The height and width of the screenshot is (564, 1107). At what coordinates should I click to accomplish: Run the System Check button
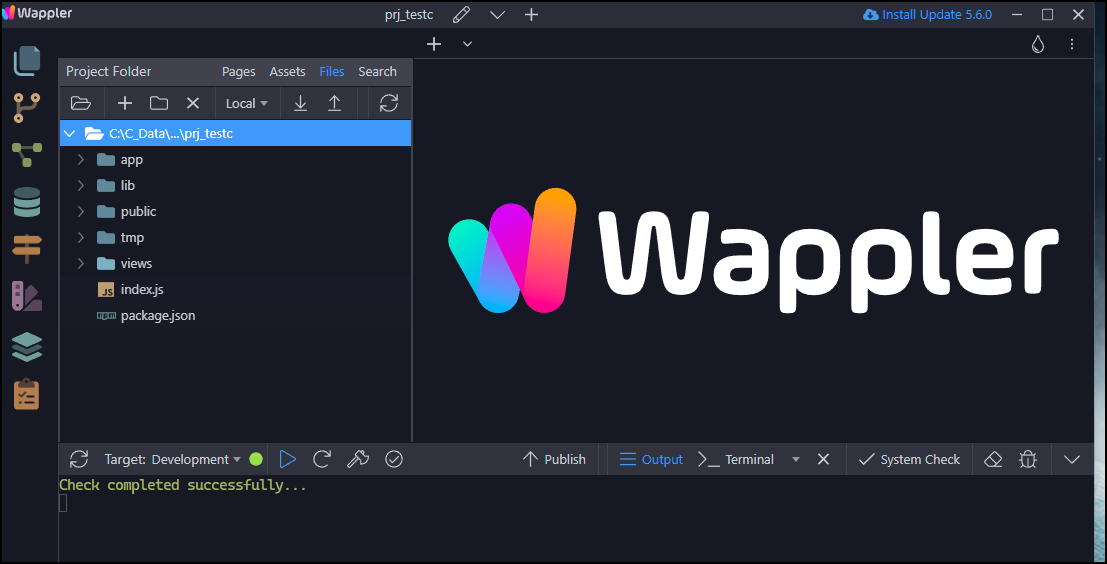click(x=909, y=460)
